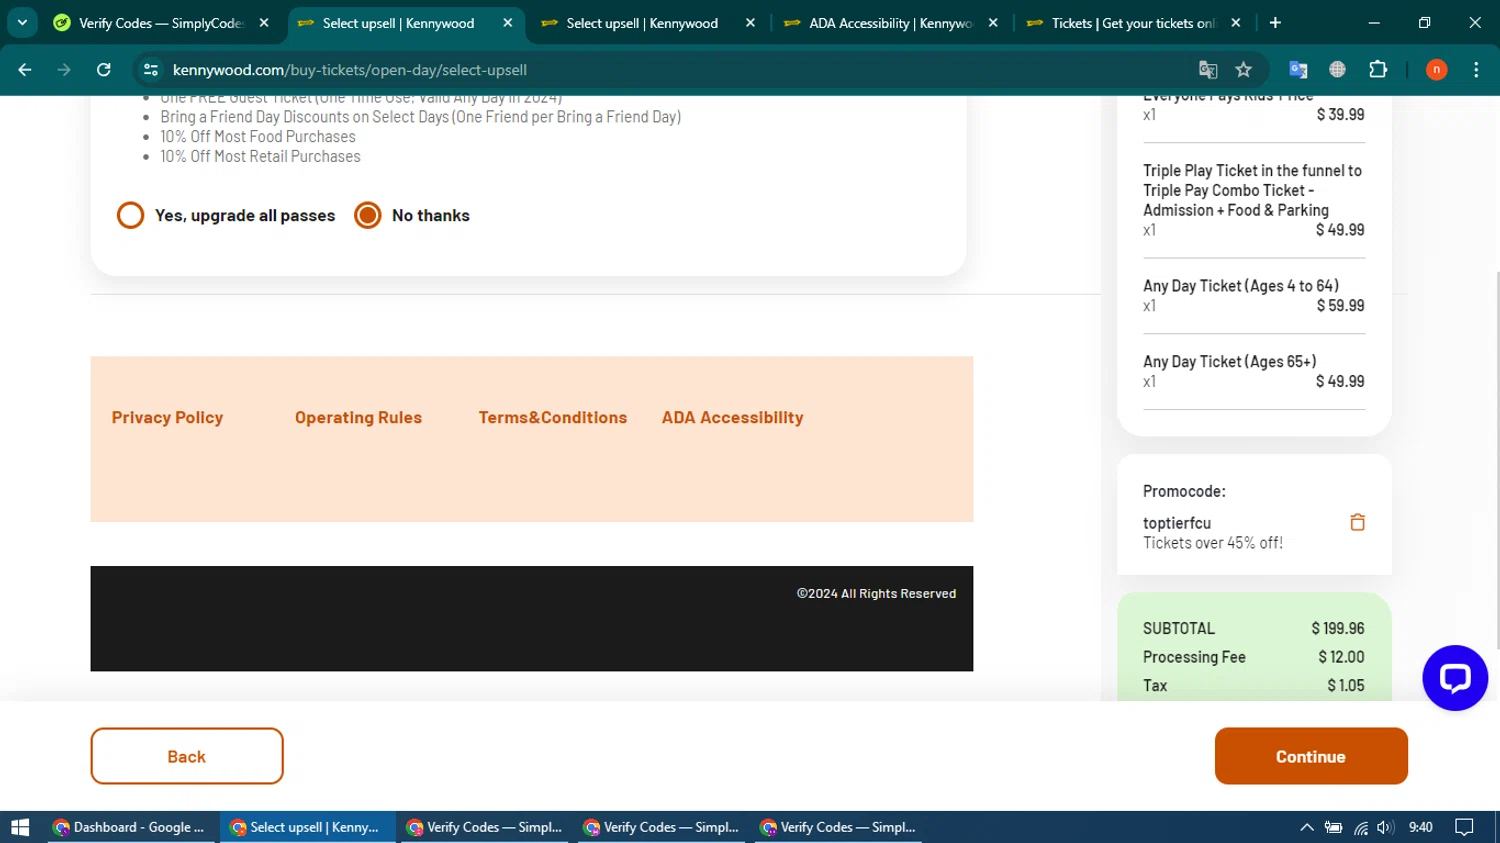Open the Extensions puzzle icon
1500x843 pixels.
[1378, 70]
